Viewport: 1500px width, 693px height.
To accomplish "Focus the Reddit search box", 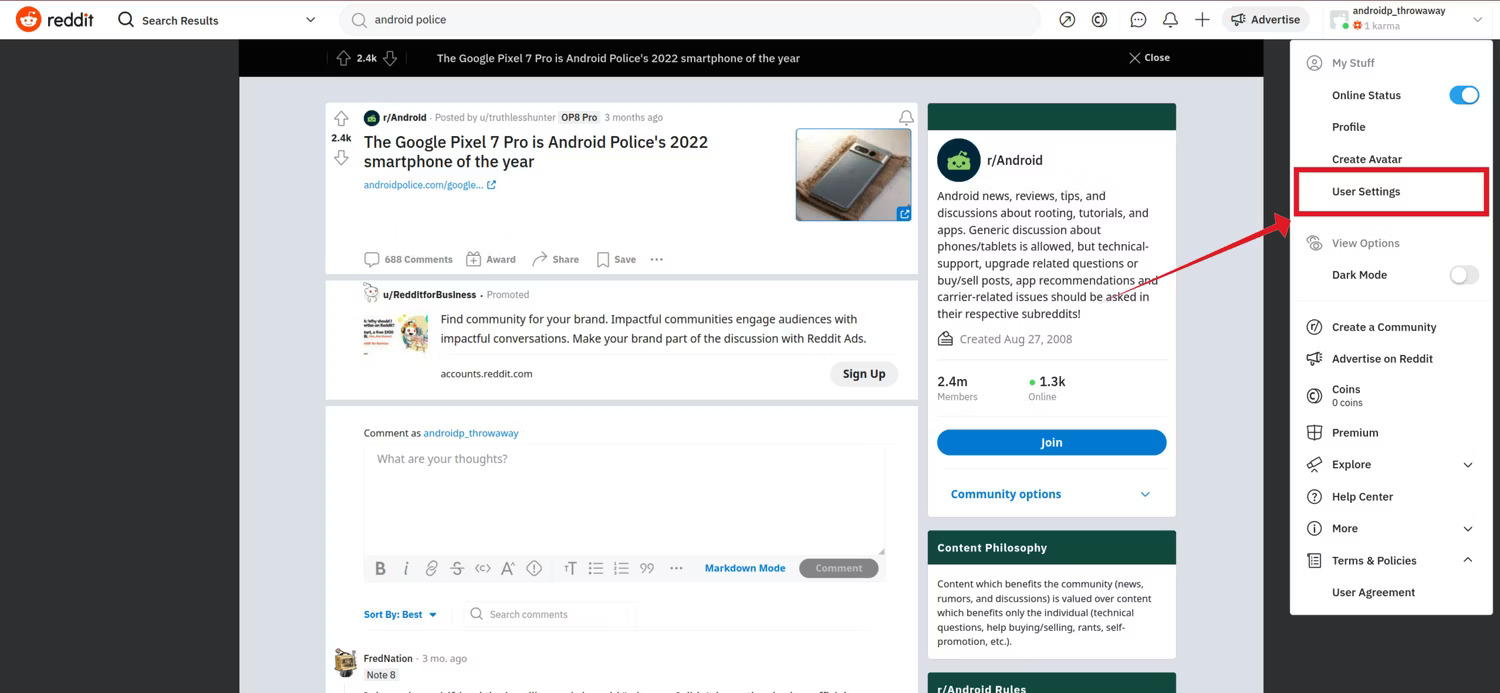I will pyautogui.click(x=690, y=20).
